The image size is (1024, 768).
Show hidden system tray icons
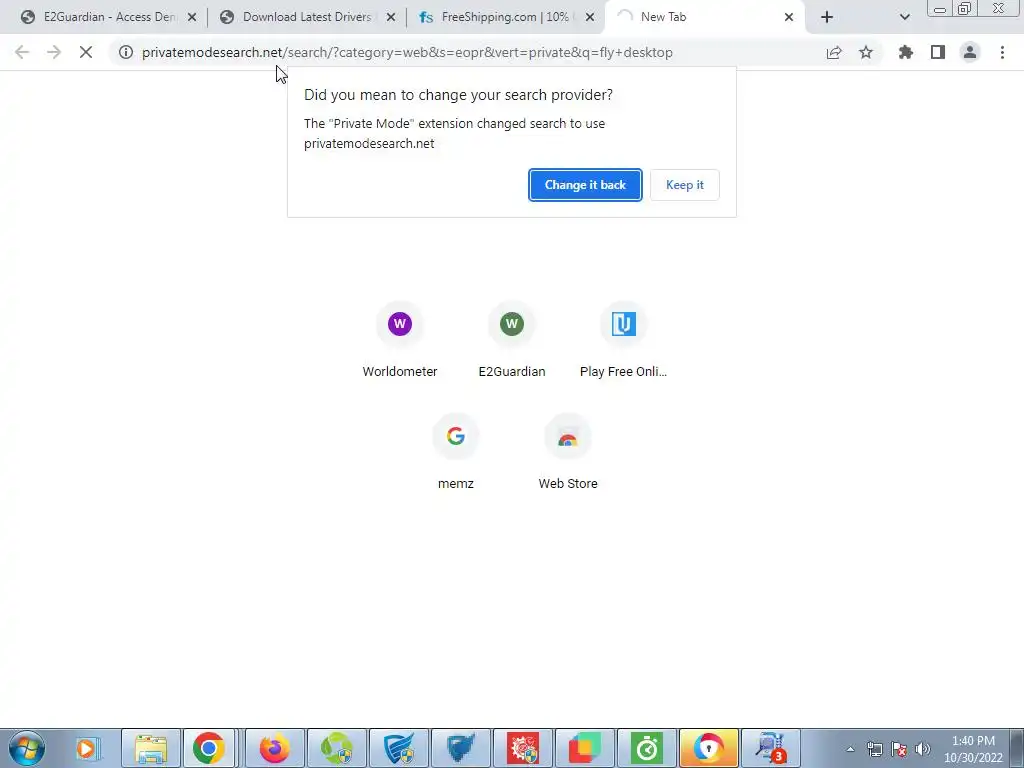[x=850, y=749]
